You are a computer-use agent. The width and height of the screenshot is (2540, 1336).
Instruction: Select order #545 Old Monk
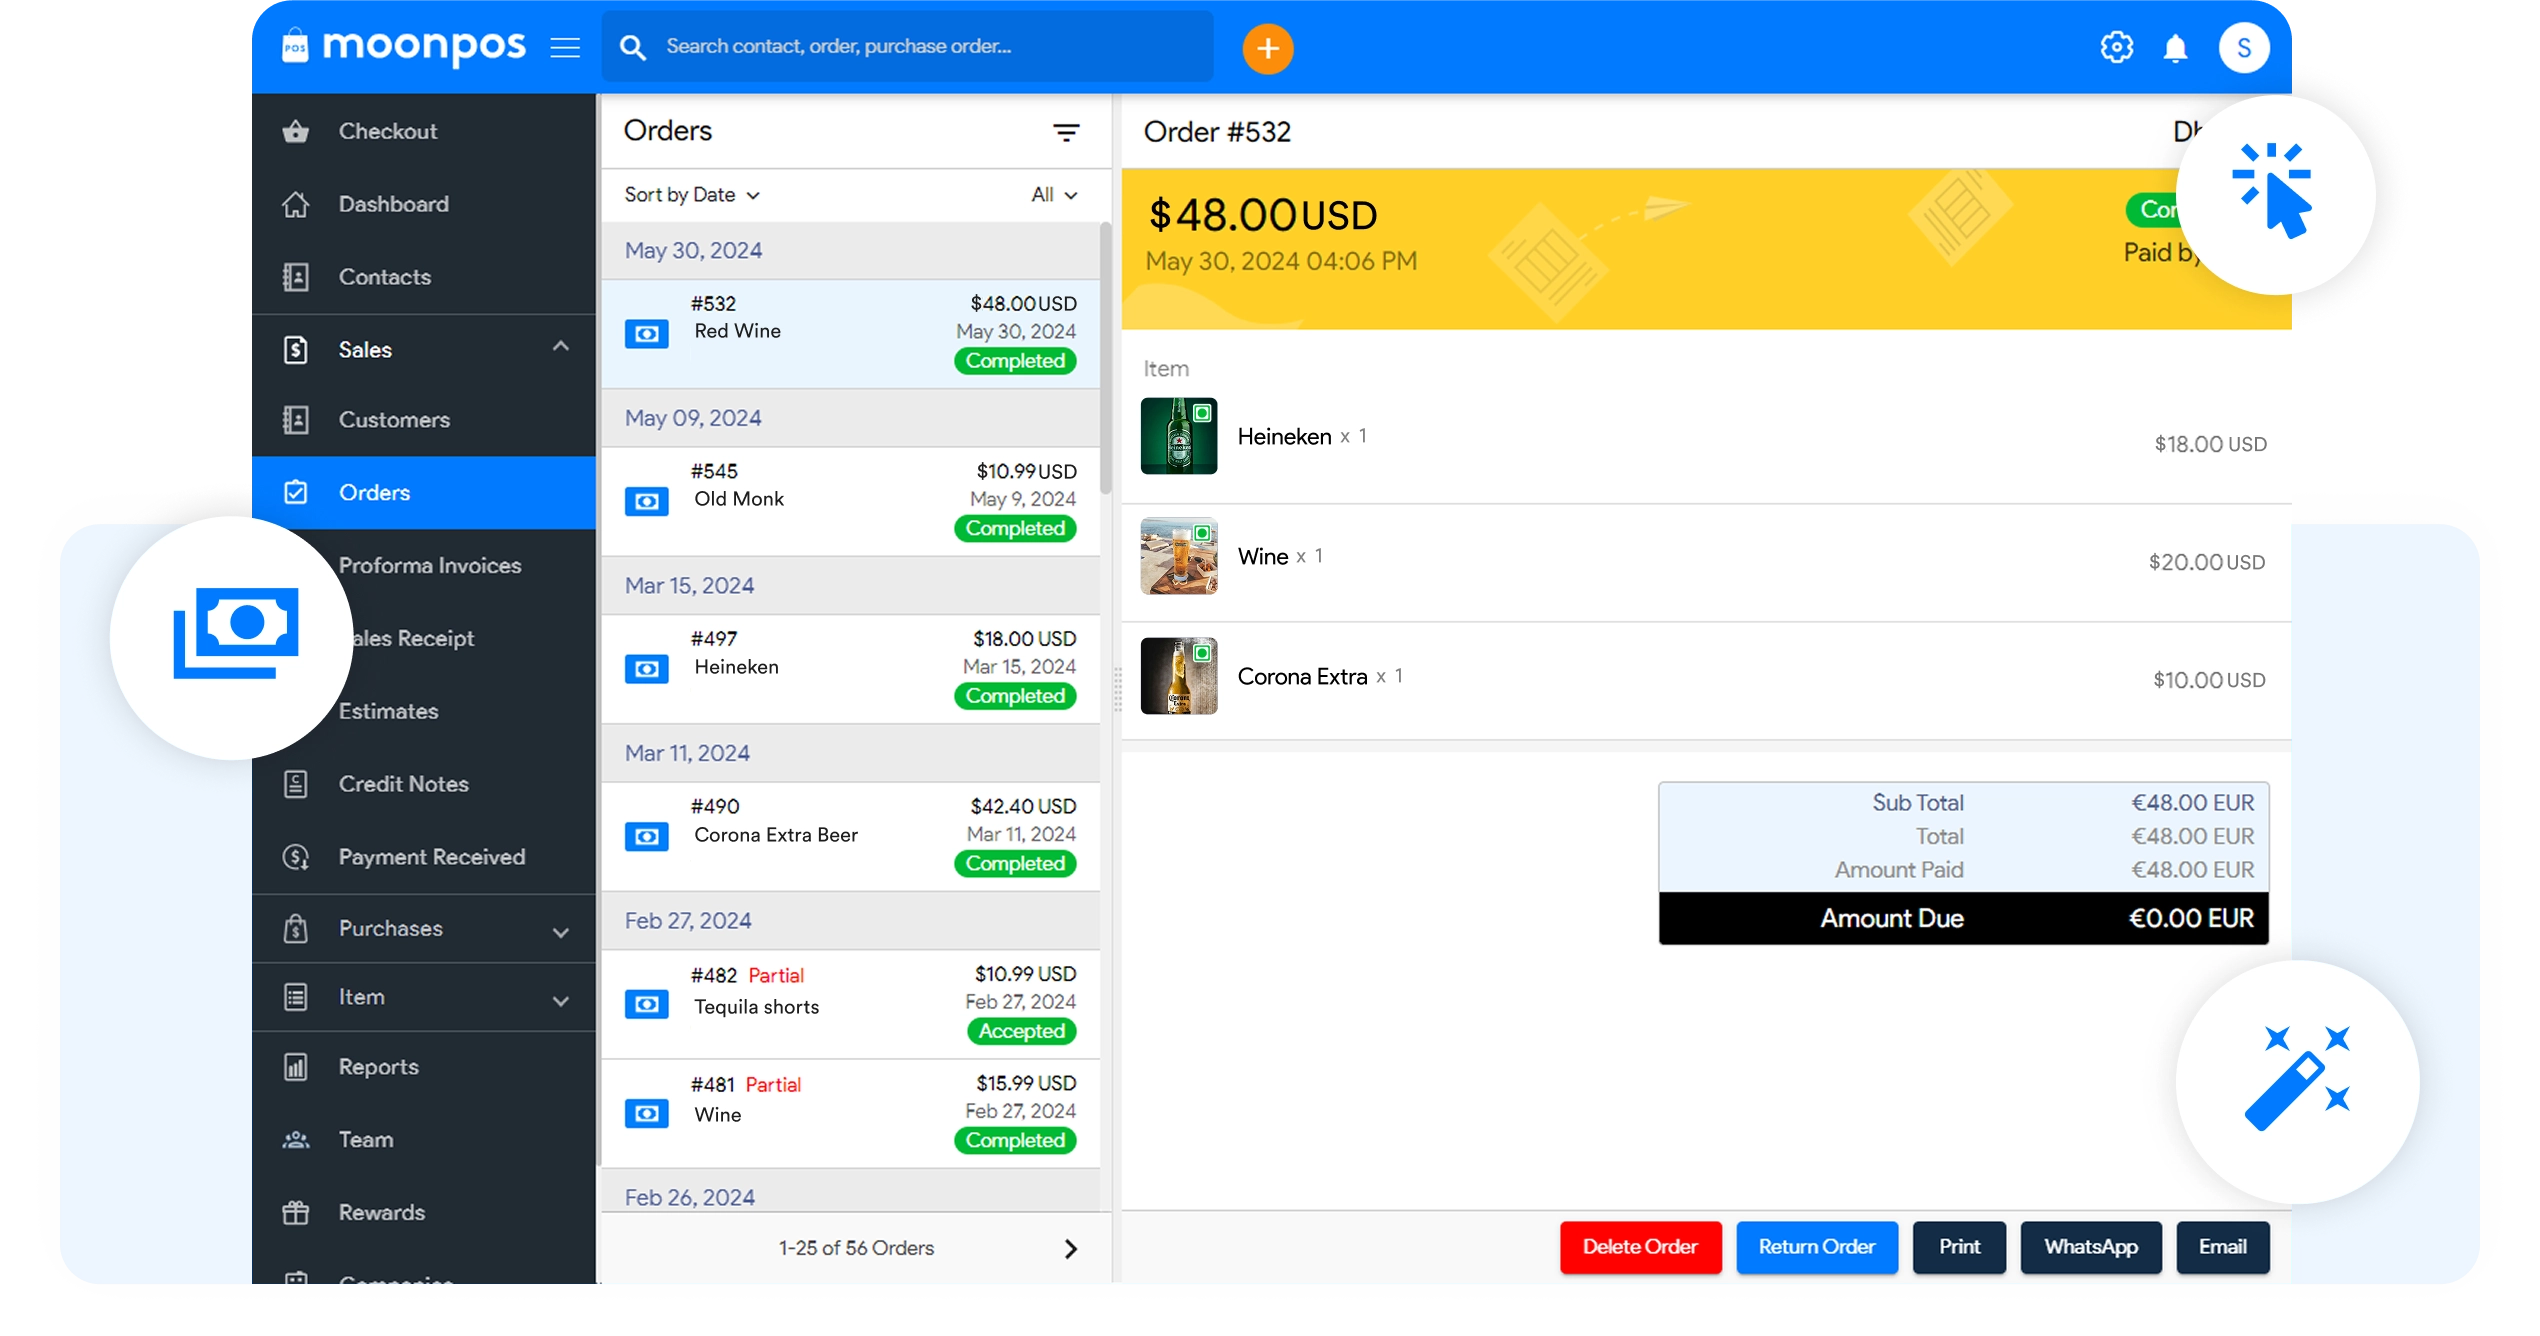pyautogui.click(x=850, y=500)
